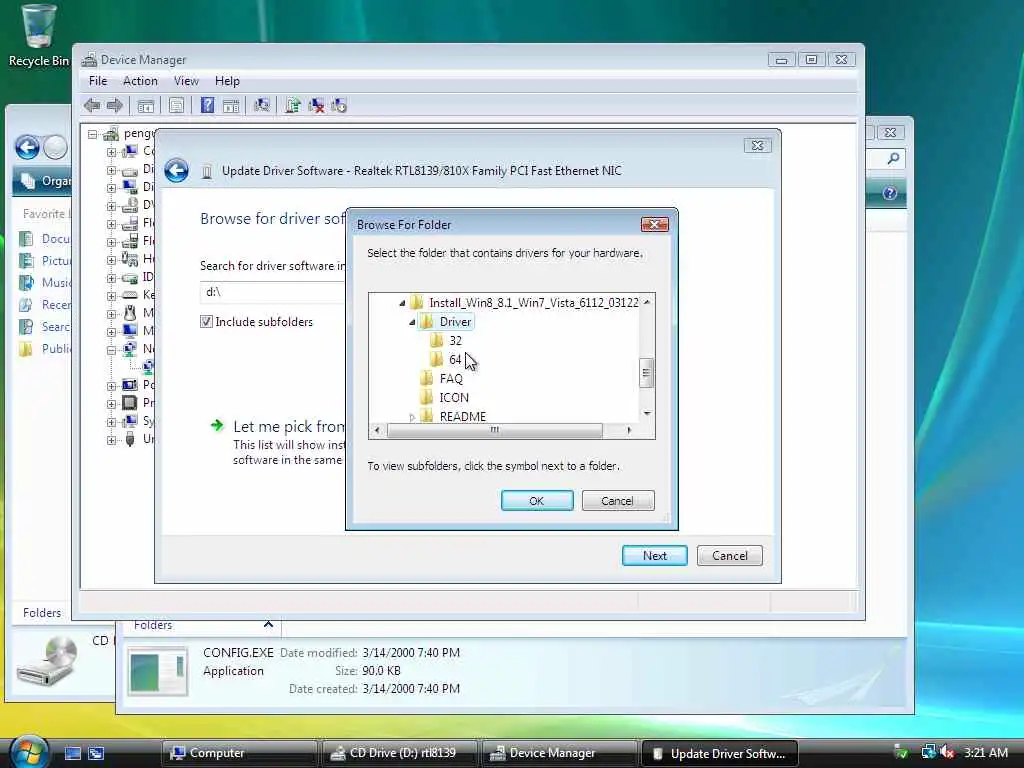Click Switch Between Windows quick launch icon

coord(96,753)
